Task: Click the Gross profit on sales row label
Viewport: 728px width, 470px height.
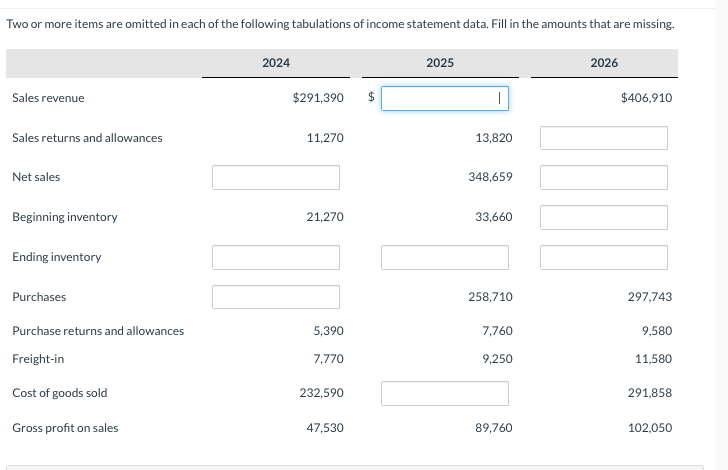Action: point(65,428)
